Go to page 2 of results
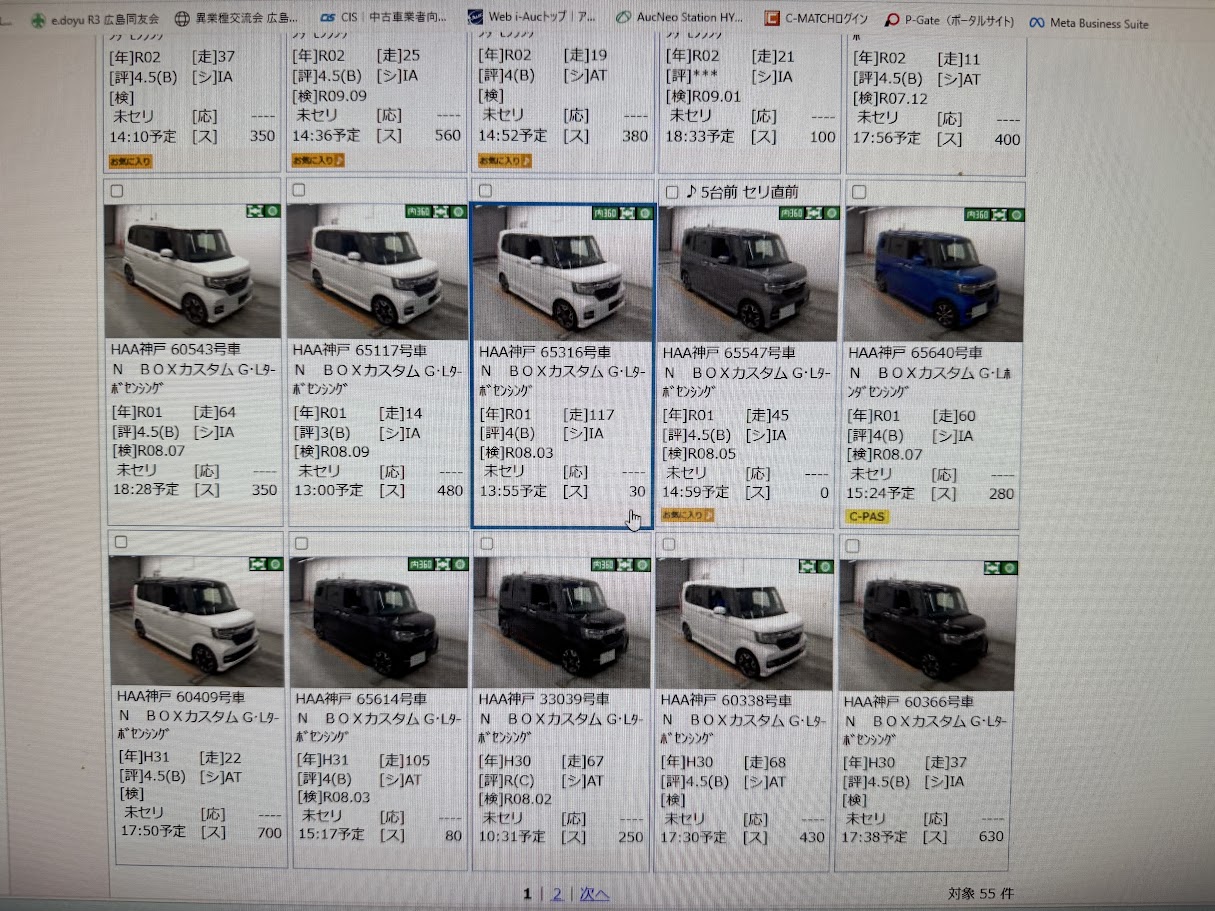The width and height of the screenshot is (1215, 911). coord(557,894)
